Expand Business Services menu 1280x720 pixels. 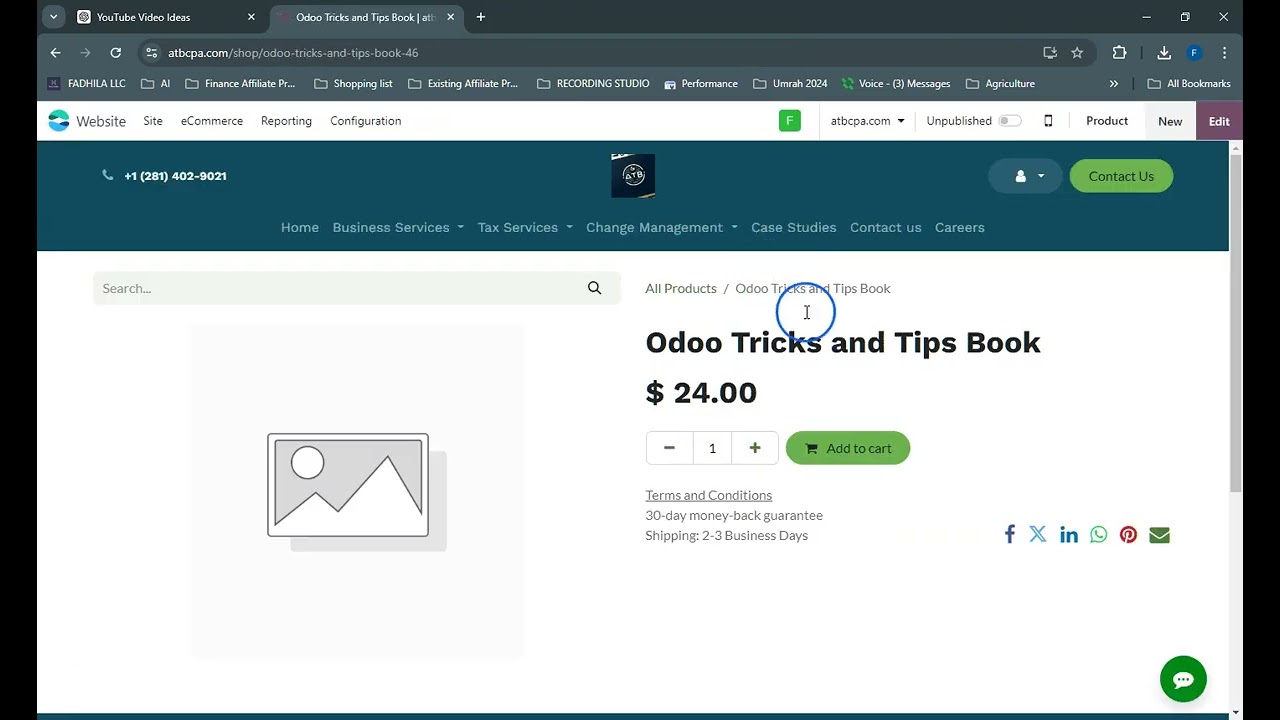tap(398, 227)
